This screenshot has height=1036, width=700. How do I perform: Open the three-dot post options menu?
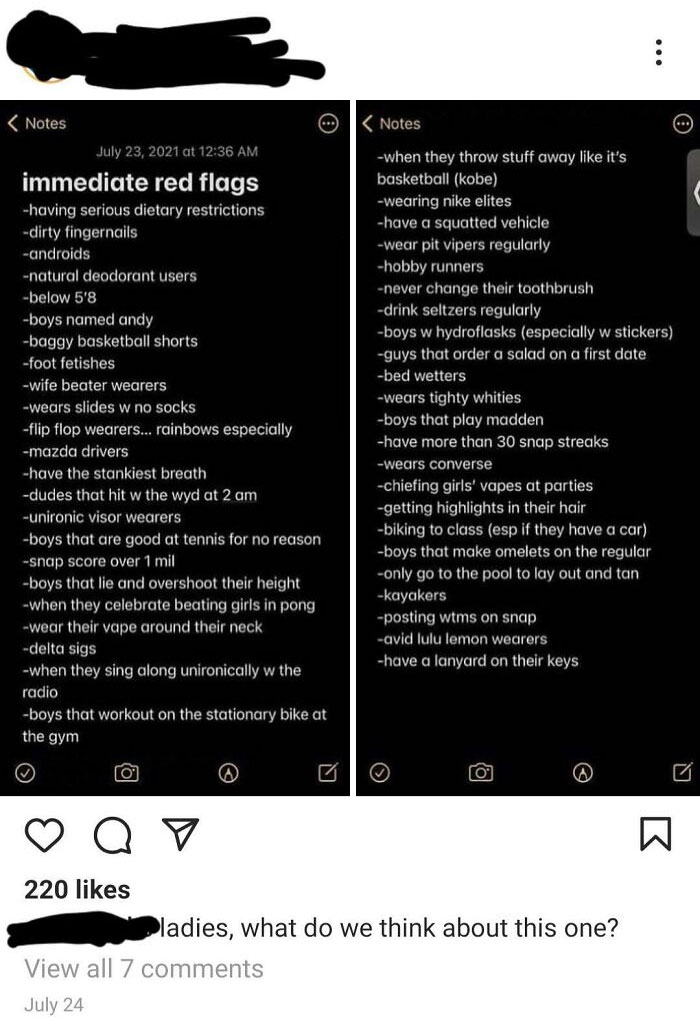click(657, 51)
